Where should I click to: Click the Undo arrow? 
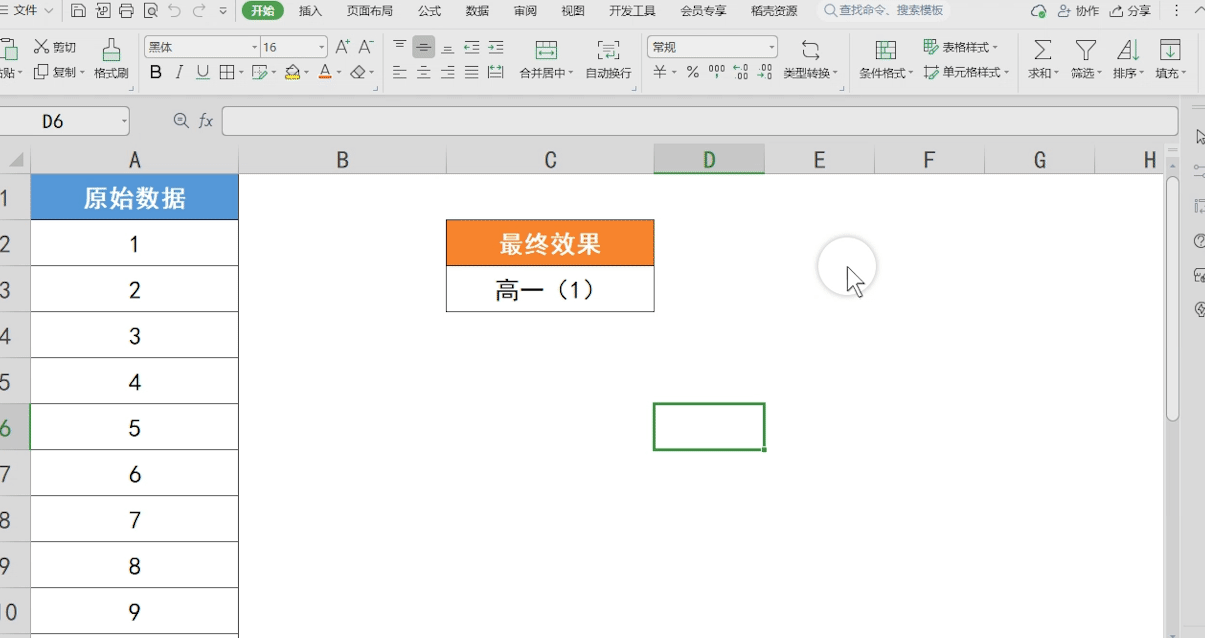coord(175,11)
